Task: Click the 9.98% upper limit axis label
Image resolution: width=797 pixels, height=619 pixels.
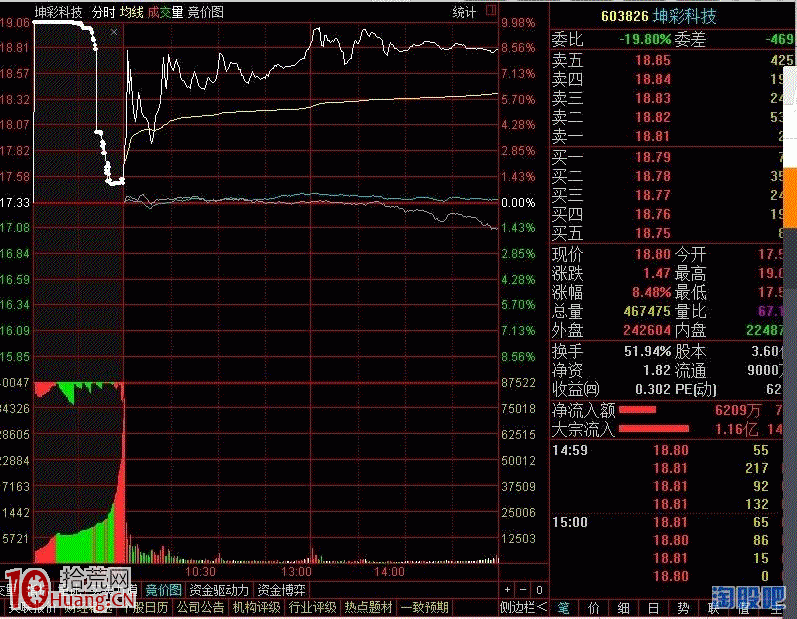Action: (x=518, y=23)
